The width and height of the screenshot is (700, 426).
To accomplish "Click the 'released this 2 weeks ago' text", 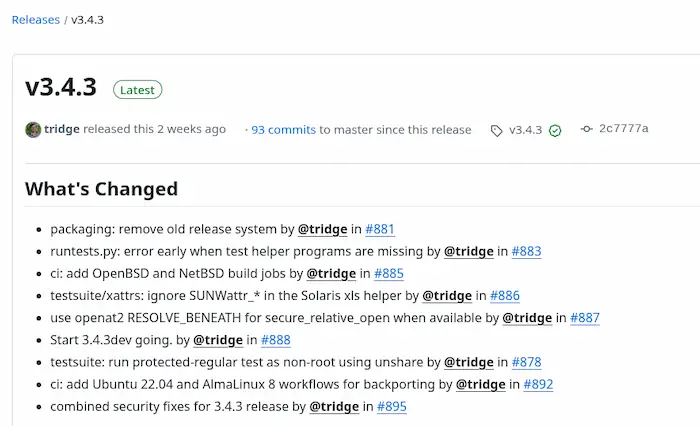I will [154, 129].
